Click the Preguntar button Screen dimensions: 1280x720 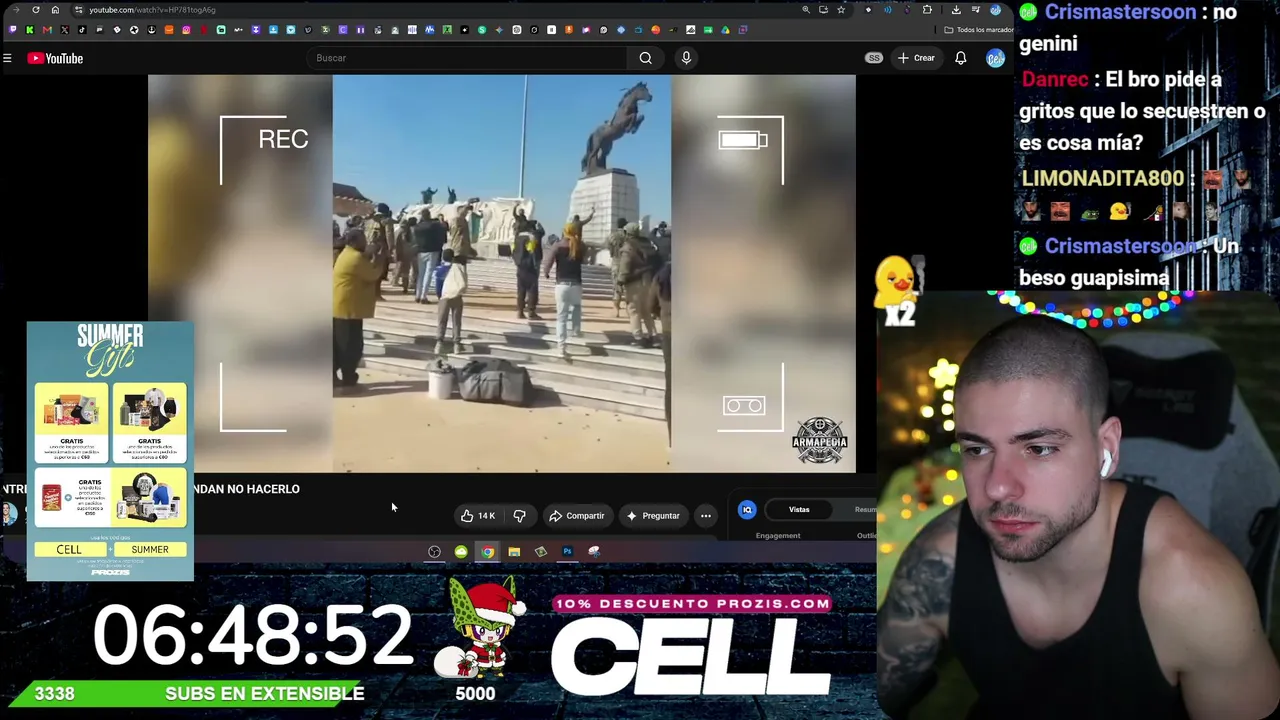(653, 516)
